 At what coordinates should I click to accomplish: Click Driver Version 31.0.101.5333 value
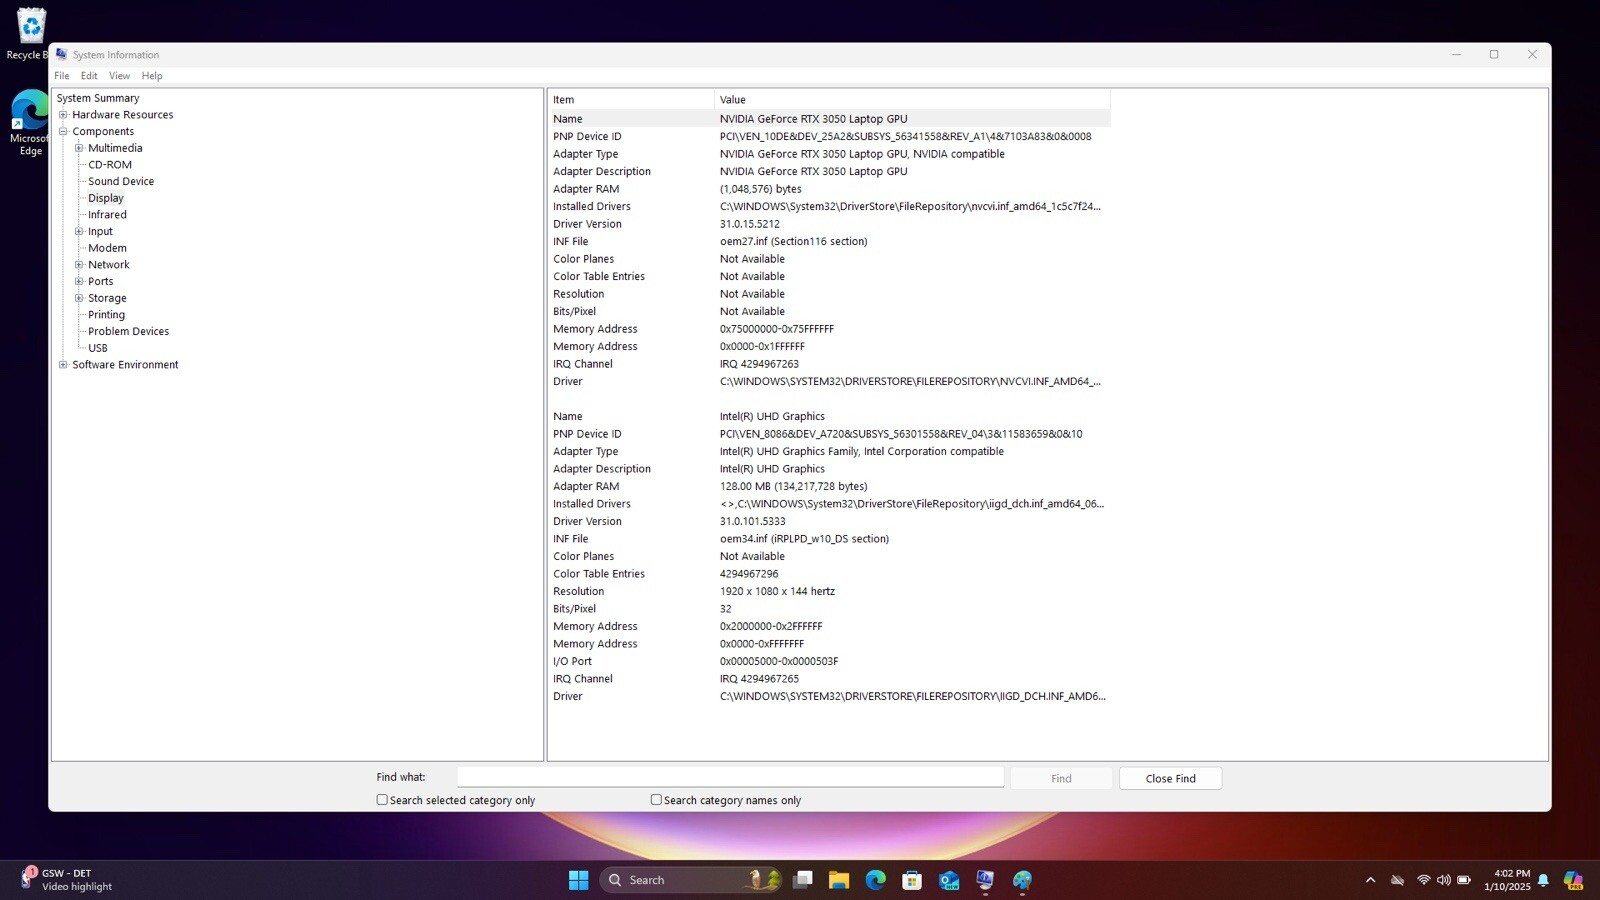752,521
